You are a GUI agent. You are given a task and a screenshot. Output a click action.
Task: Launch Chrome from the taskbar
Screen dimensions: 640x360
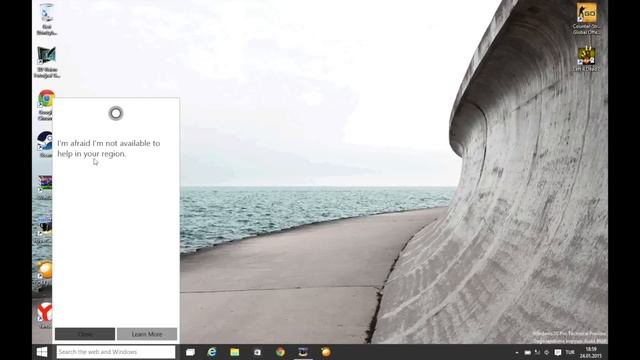(x=280, y=352)
